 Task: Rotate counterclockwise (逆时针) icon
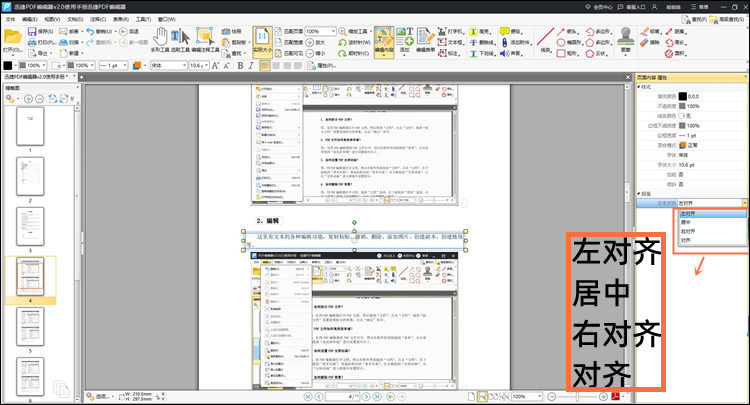tap(342, 43)
